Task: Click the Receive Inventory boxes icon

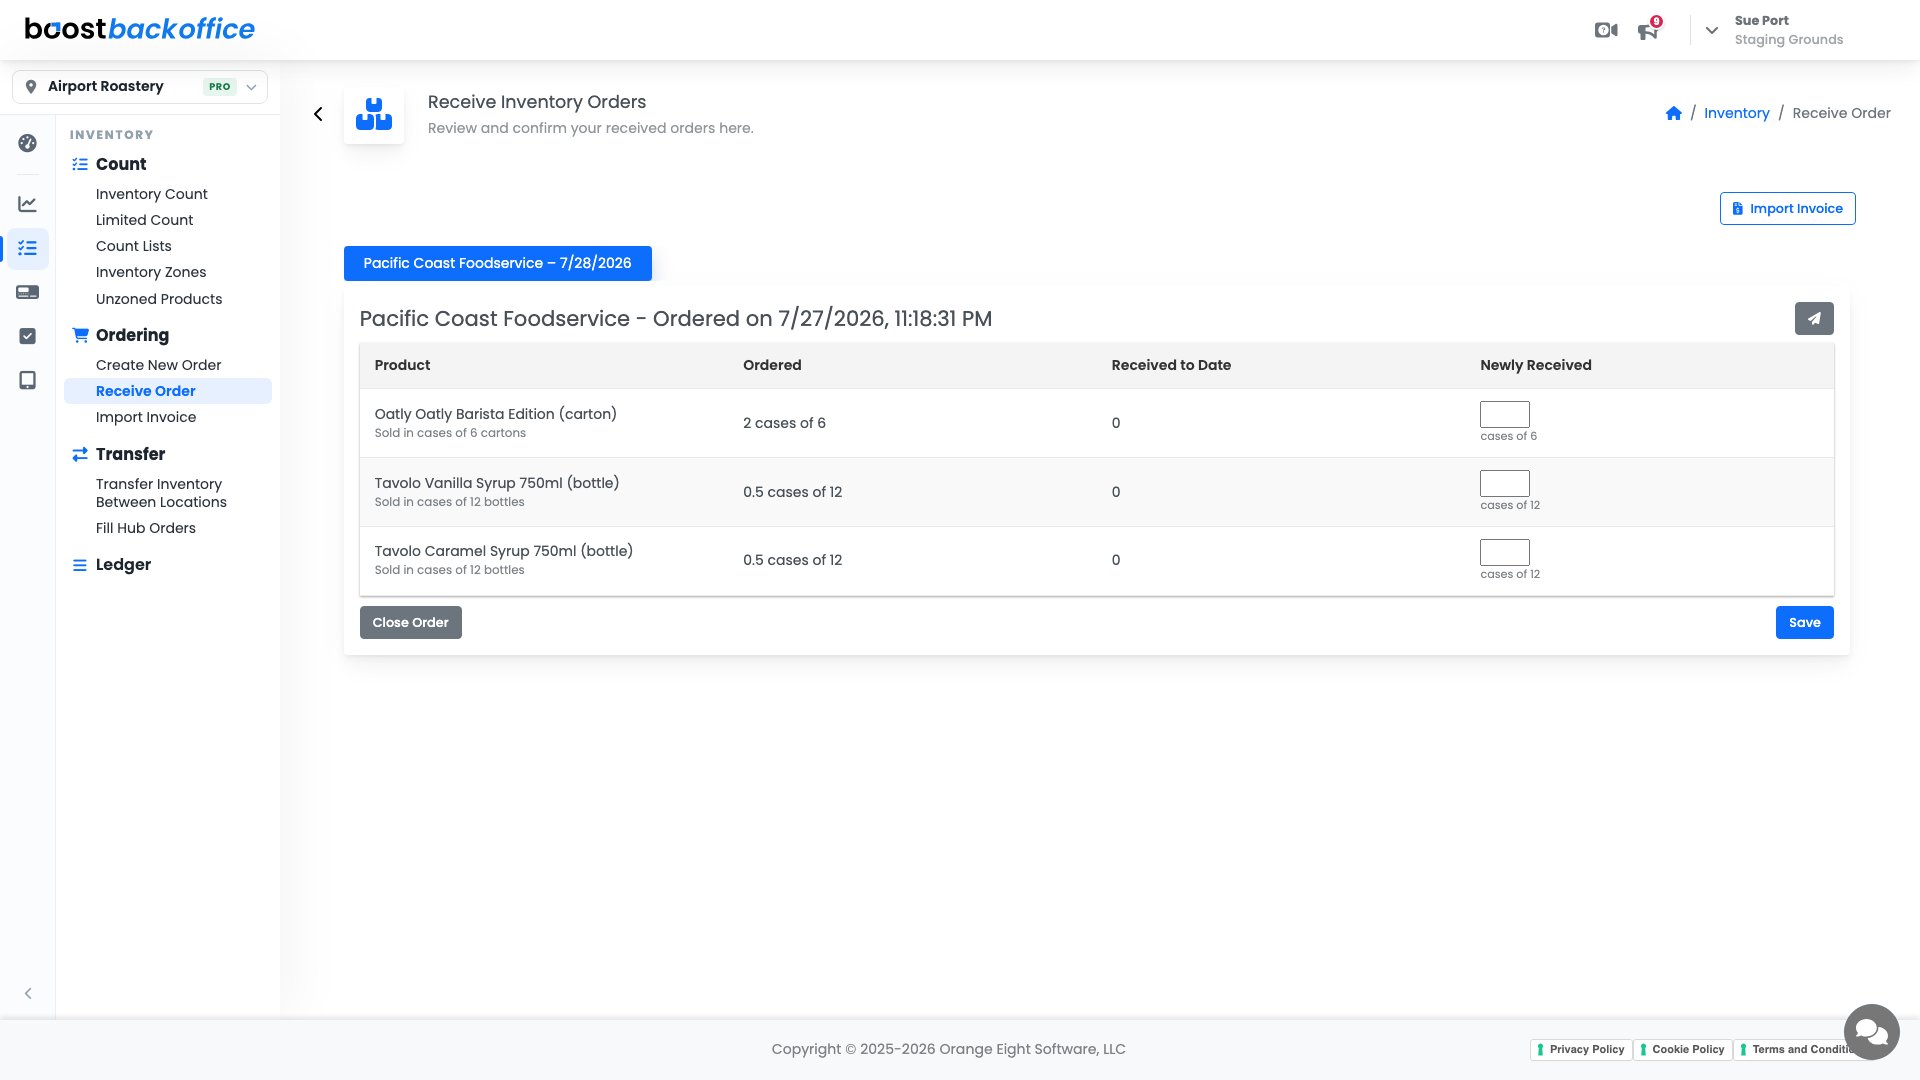Action: click(374, 114)
